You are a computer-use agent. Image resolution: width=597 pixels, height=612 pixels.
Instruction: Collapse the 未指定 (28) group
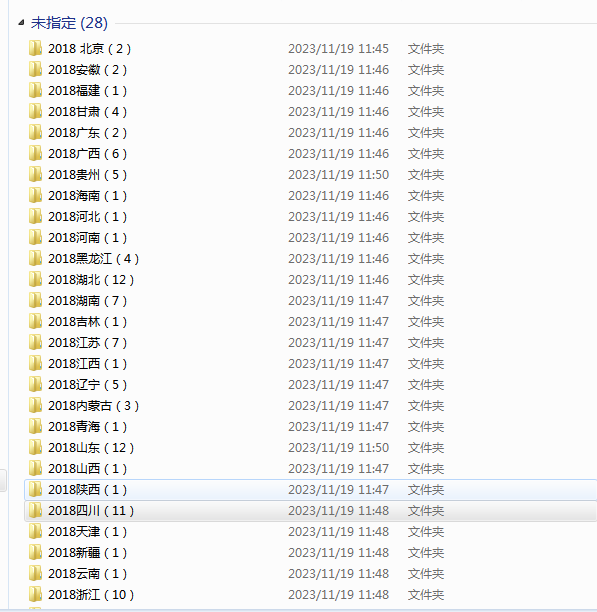pos(21,23)
